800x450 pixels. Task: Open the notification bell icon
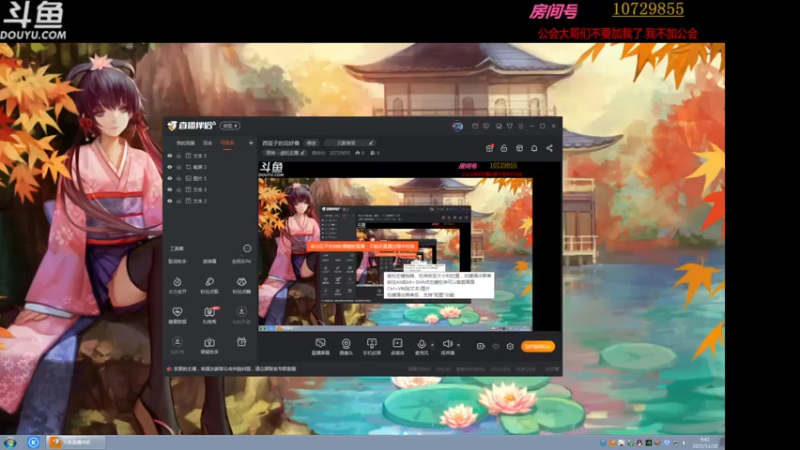click(x=534, y=148)
